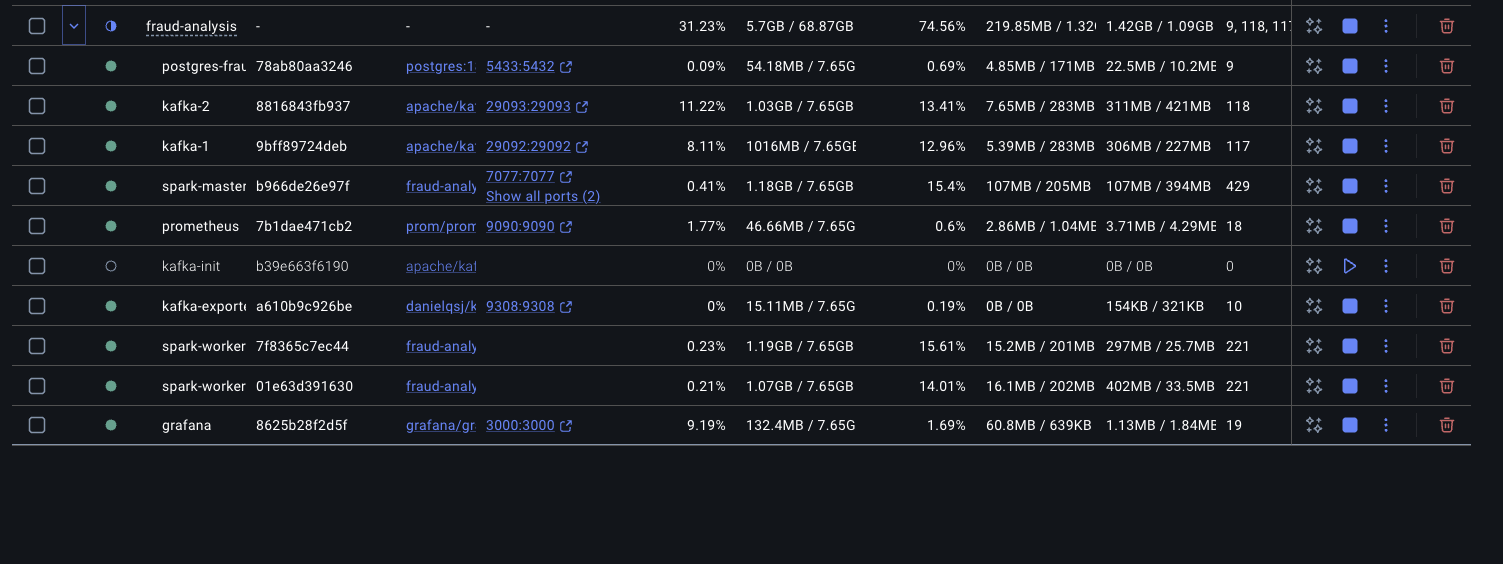
Task: Collapse the fraud-analysis compose group
Action: click(x=74, y=26)
